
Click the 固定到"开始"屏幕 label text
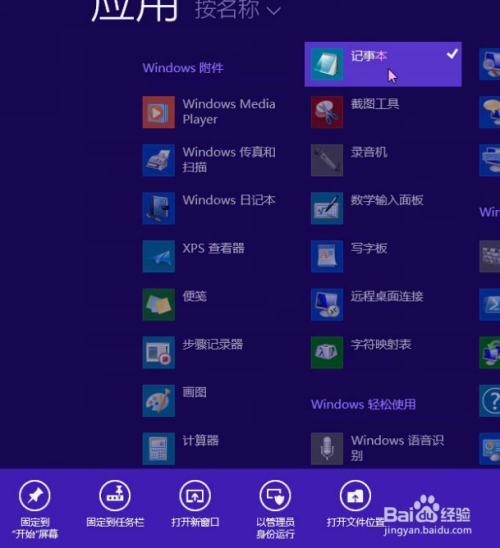tap(35, 528)
